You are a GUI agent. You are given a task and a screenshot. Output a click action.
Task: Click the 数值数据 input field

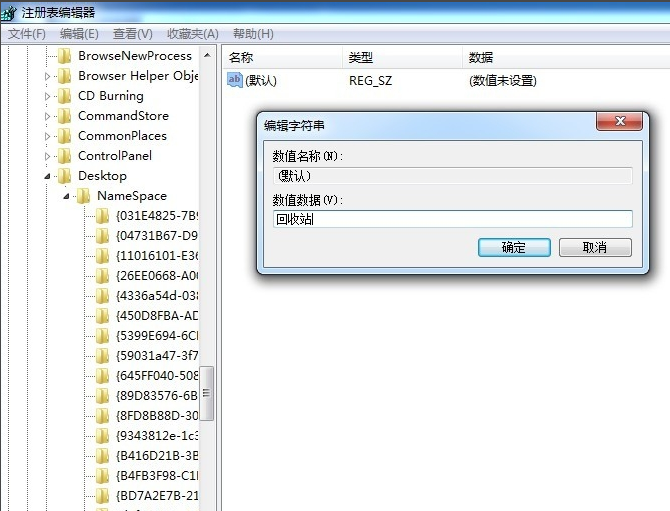pos(453,219)
